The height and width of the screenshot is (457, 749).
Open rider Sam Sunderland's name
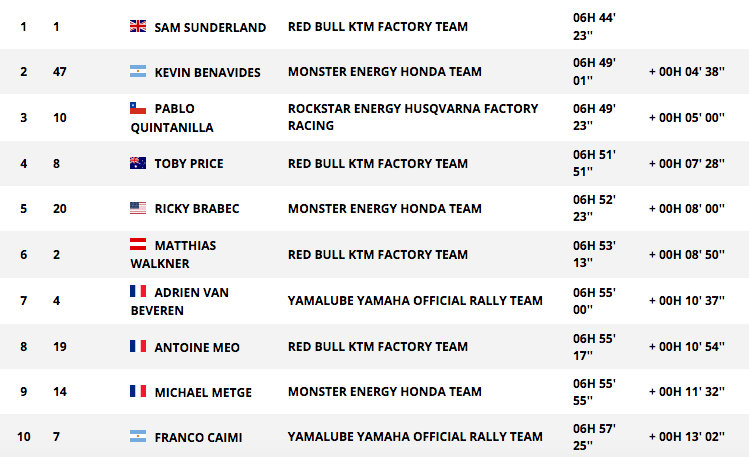coord(210,27)
